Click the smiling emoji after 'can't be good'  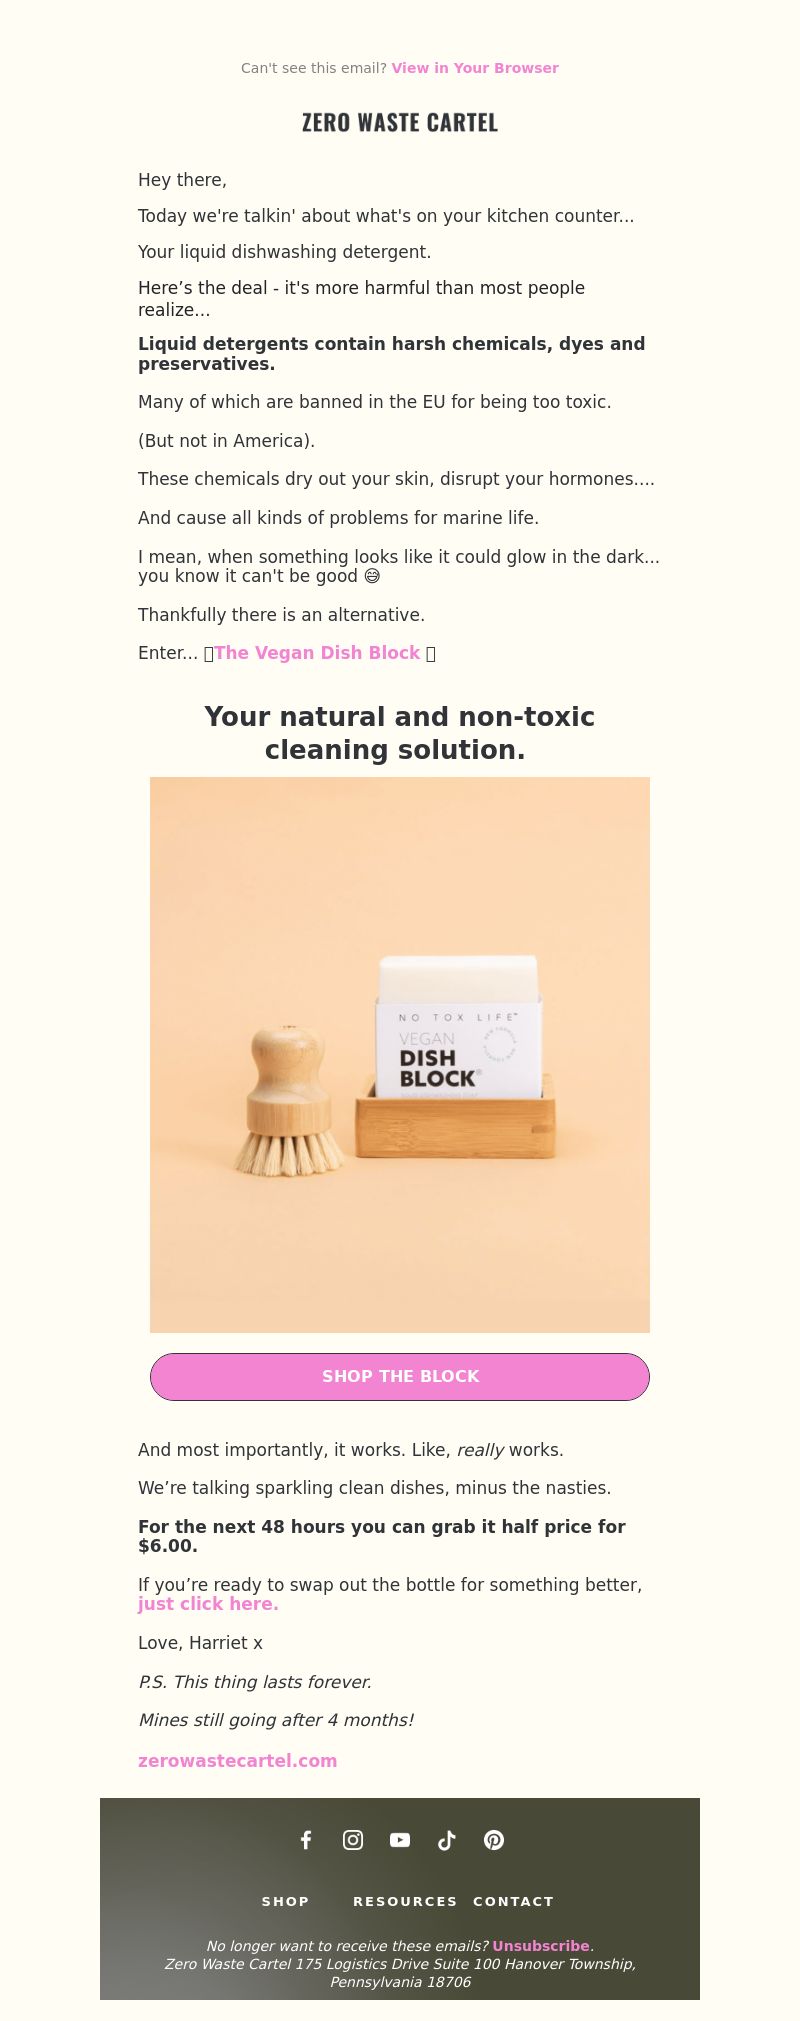[372, 576]
